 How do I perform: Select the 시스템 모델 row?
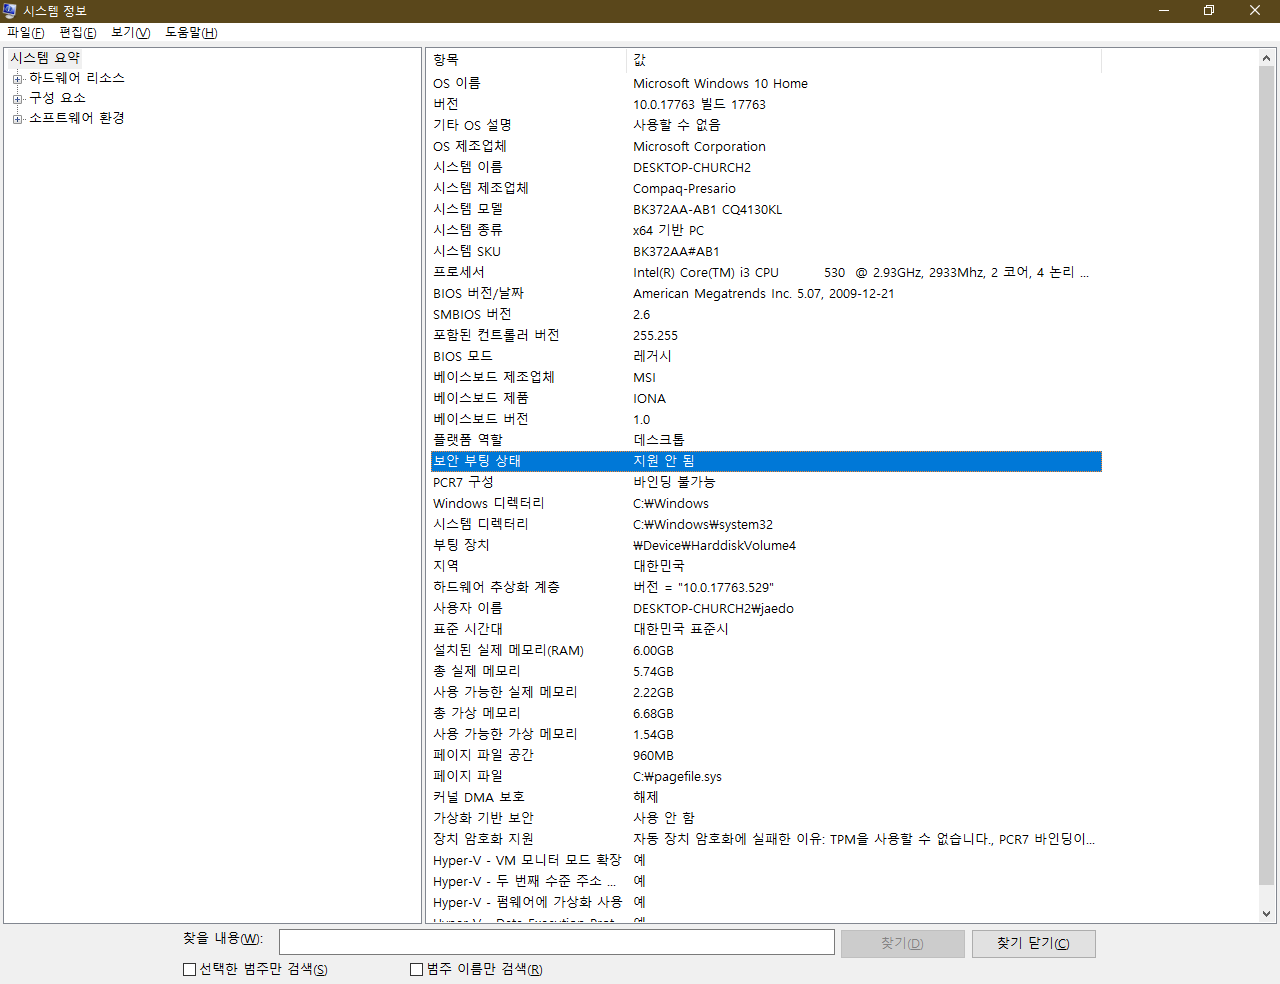point(766,209)
